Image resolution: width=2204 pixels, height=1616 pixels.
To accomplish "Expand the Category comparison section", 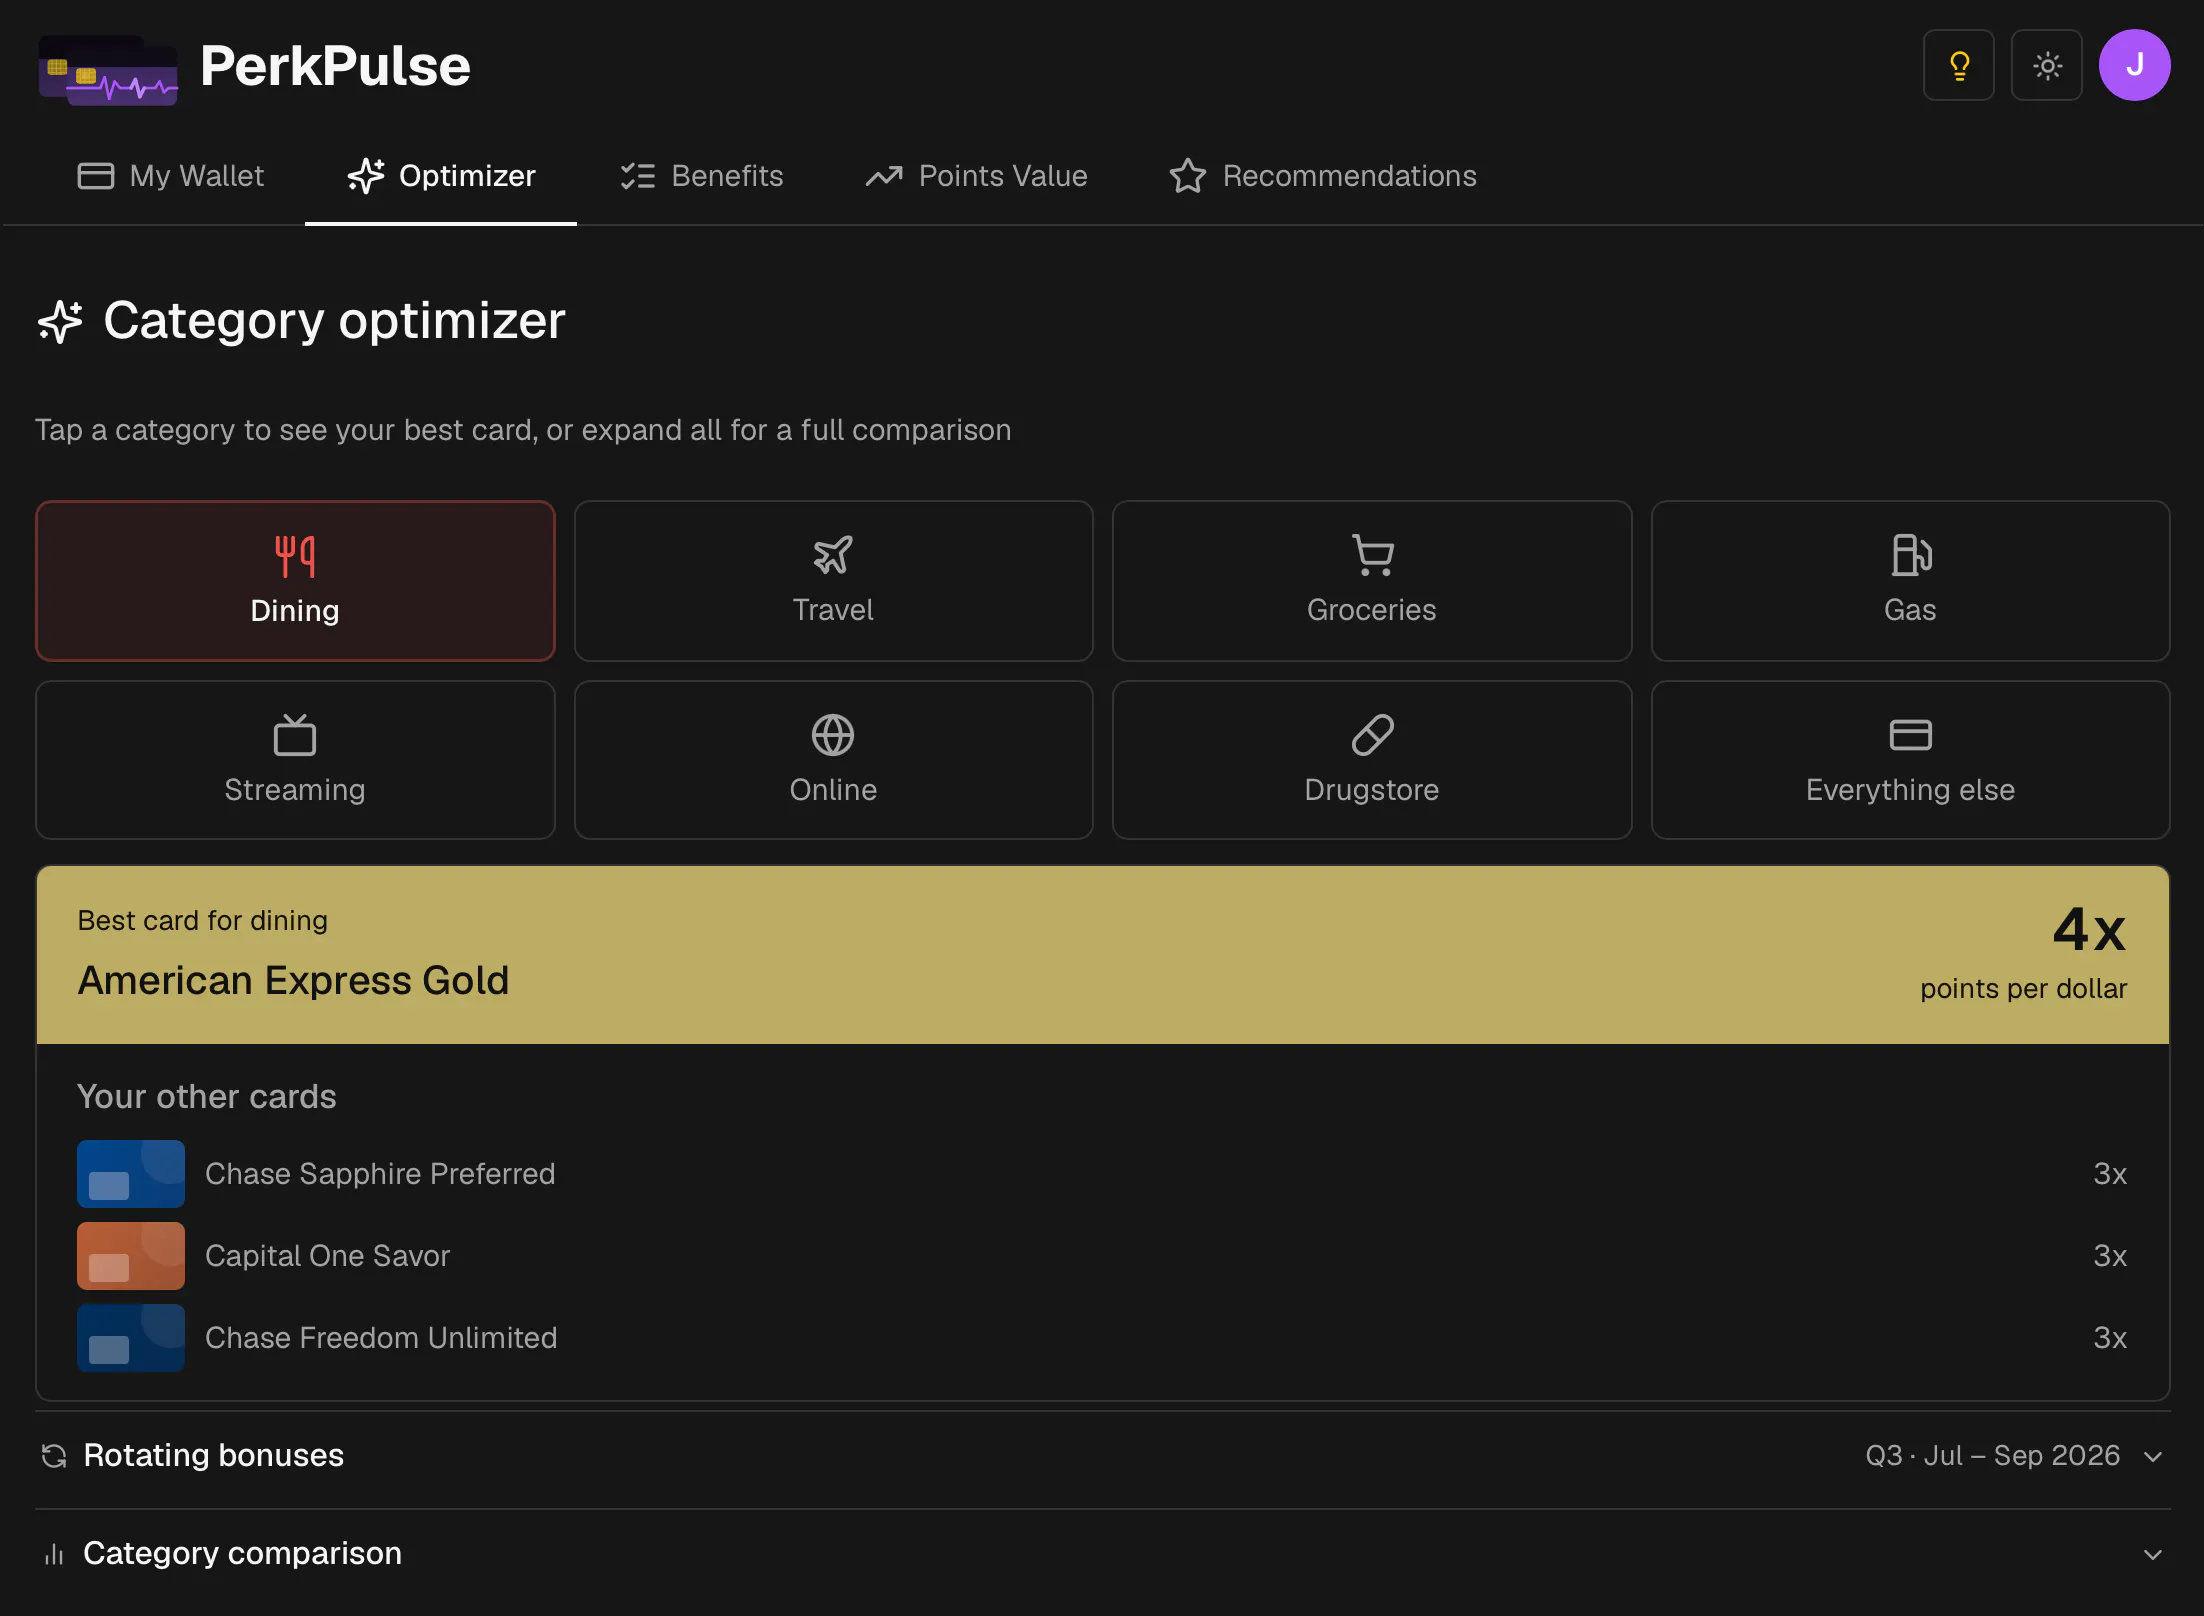I will (x=1102, y=1554).
